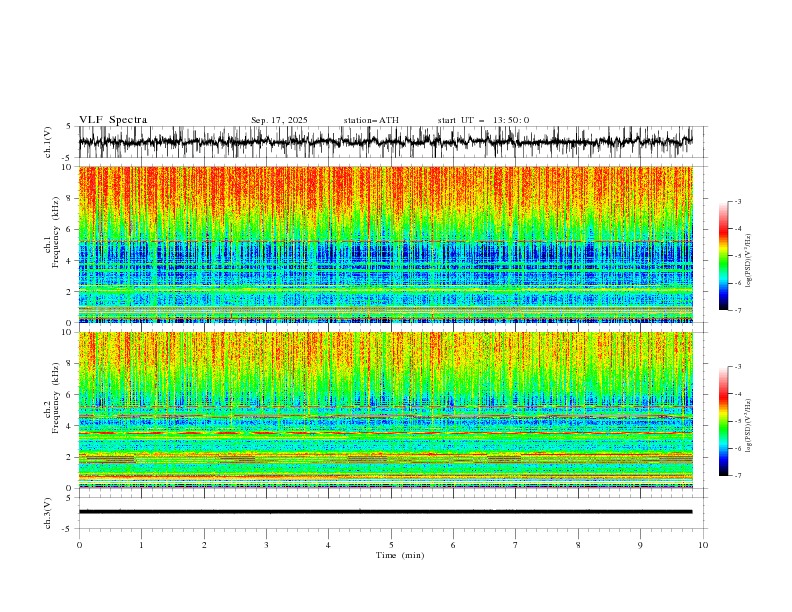Click the 'start UT = 13:50:0' text

pyautogui.click(x=483, y=120)
